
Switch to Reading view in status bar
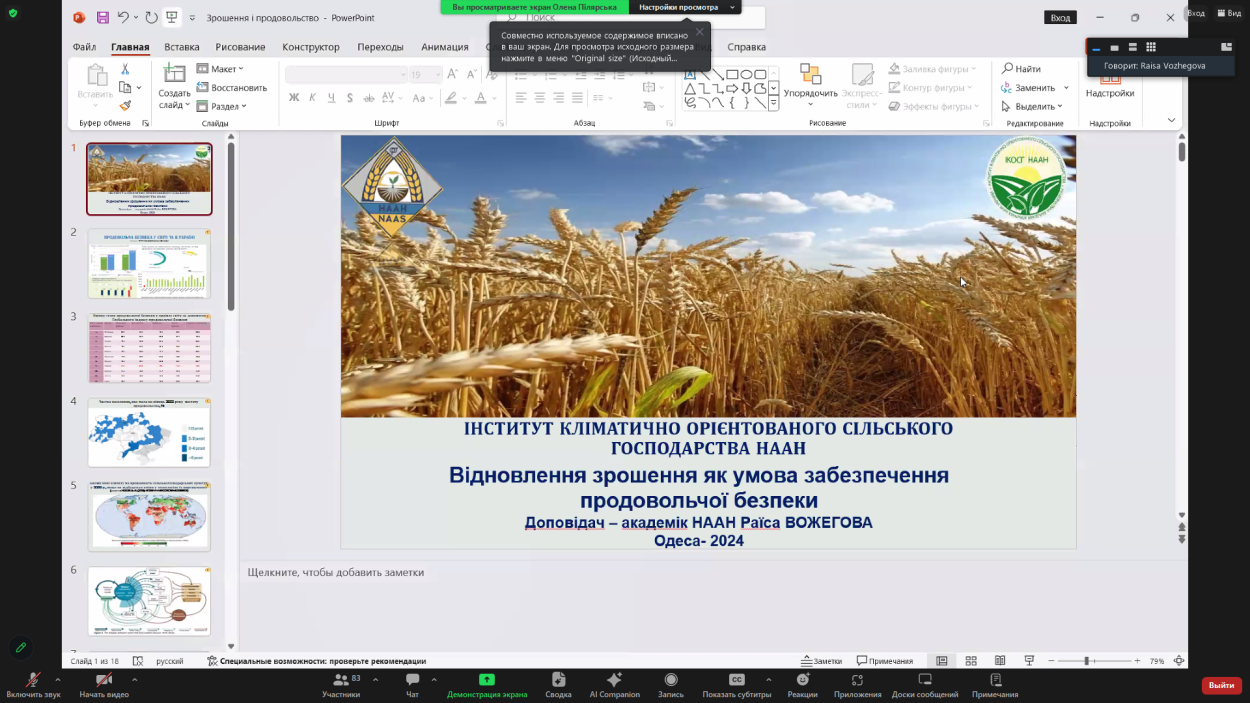tap(1000, 661)
